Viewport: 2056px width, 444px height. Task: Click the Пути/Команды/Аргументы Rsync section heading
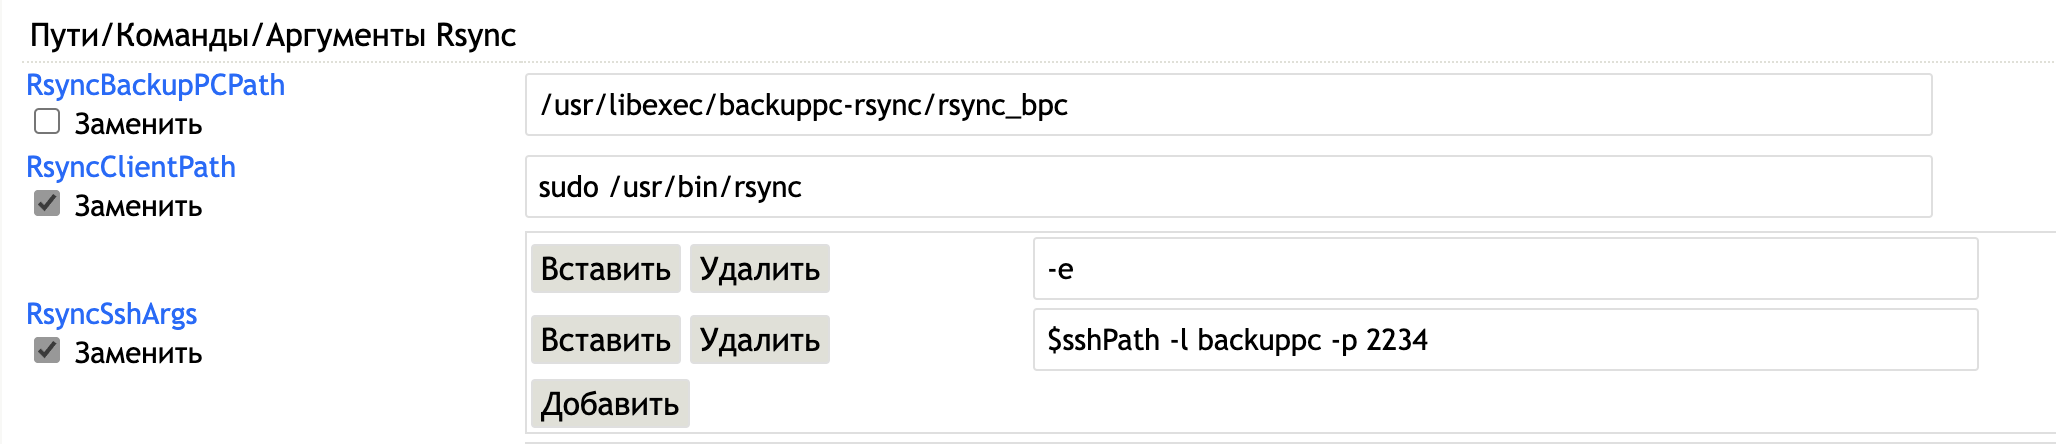pos(273,36)
